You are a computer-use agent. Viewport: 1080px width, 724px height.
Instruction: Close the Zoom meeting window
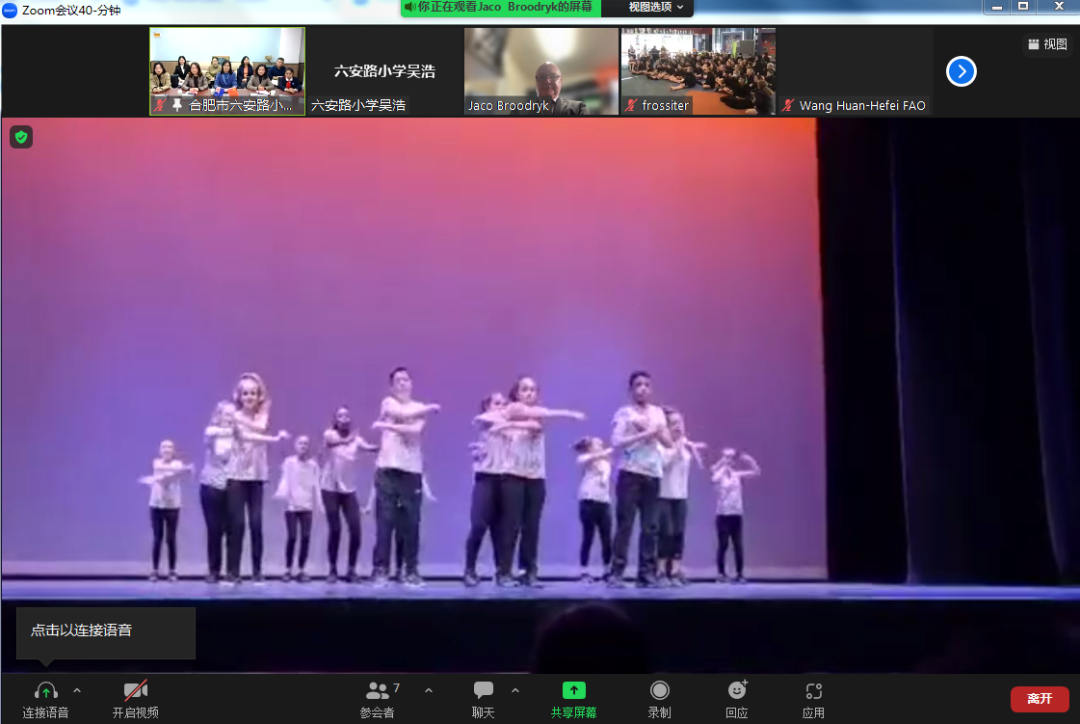click(1059, 7)
